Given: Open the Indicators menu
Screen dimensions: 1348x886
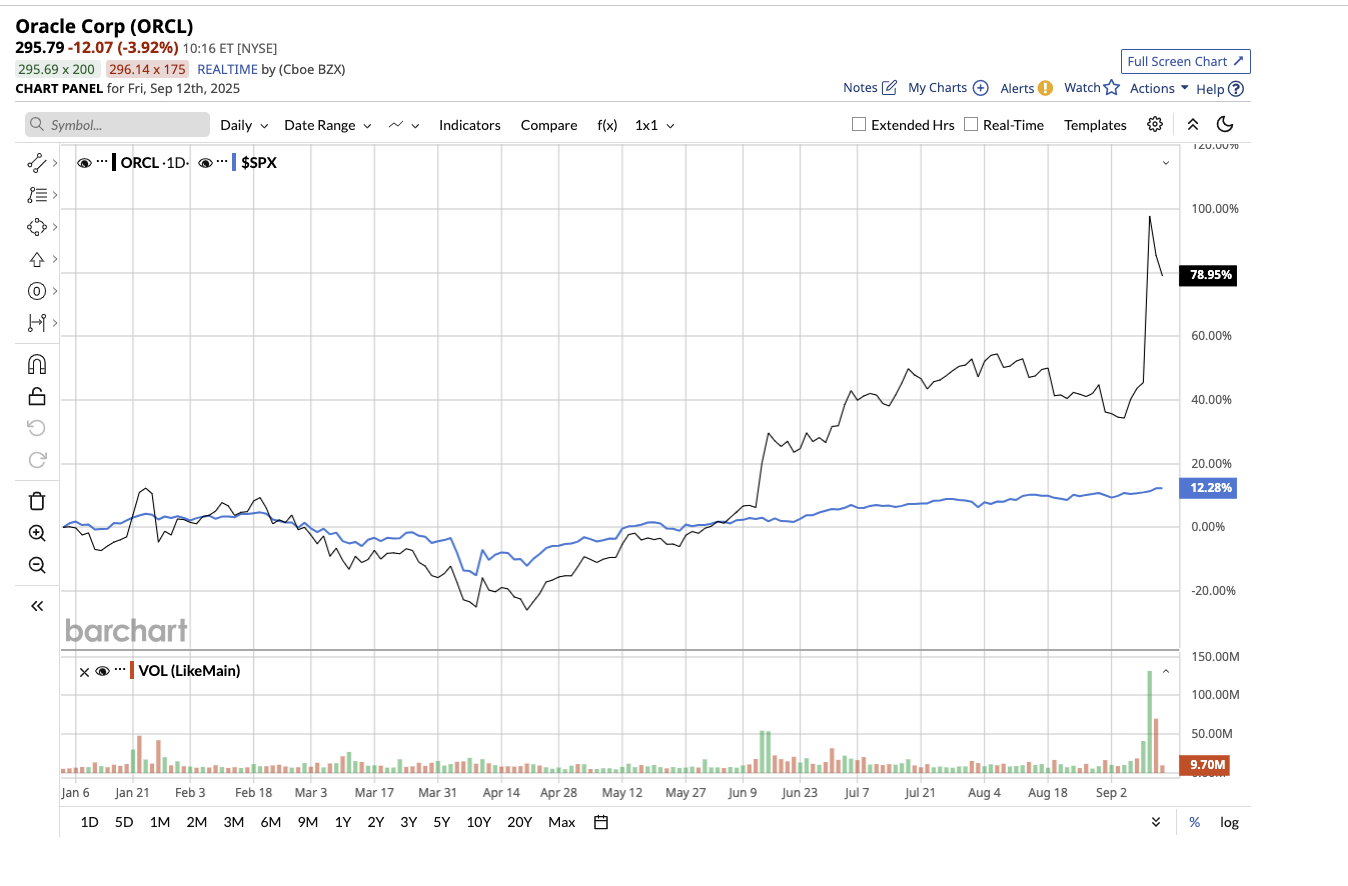Looking at the screenshot, I should click(x=469, y=125).
